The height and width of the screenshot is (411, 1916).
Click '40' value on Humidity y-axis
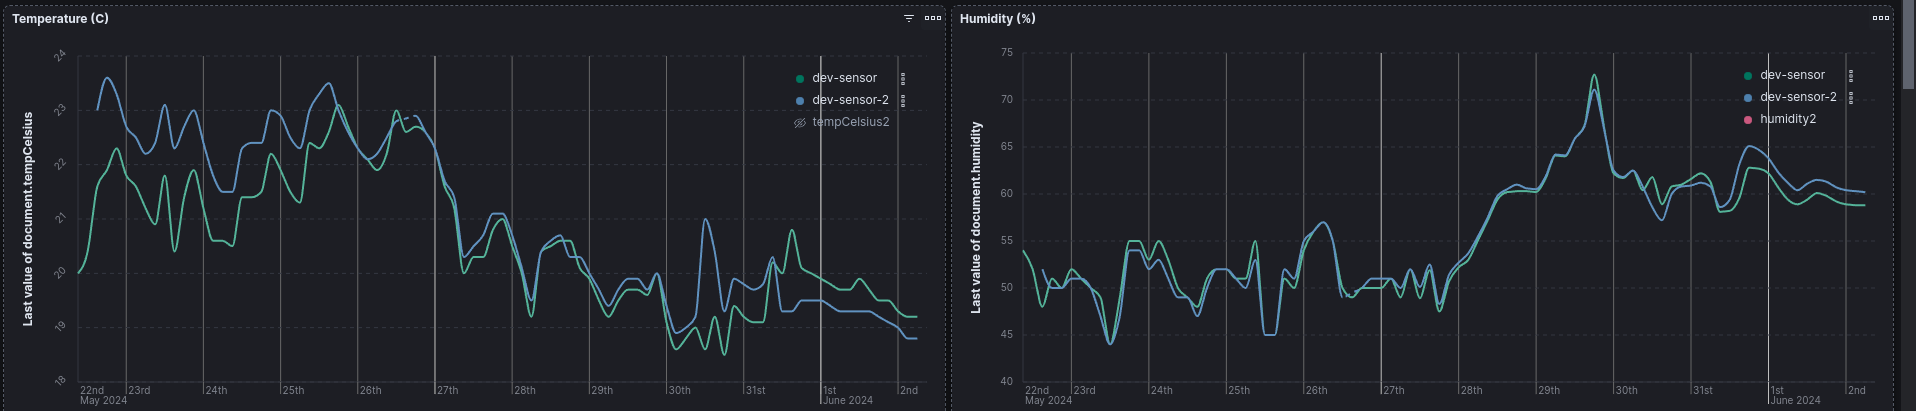[1006, 382]
